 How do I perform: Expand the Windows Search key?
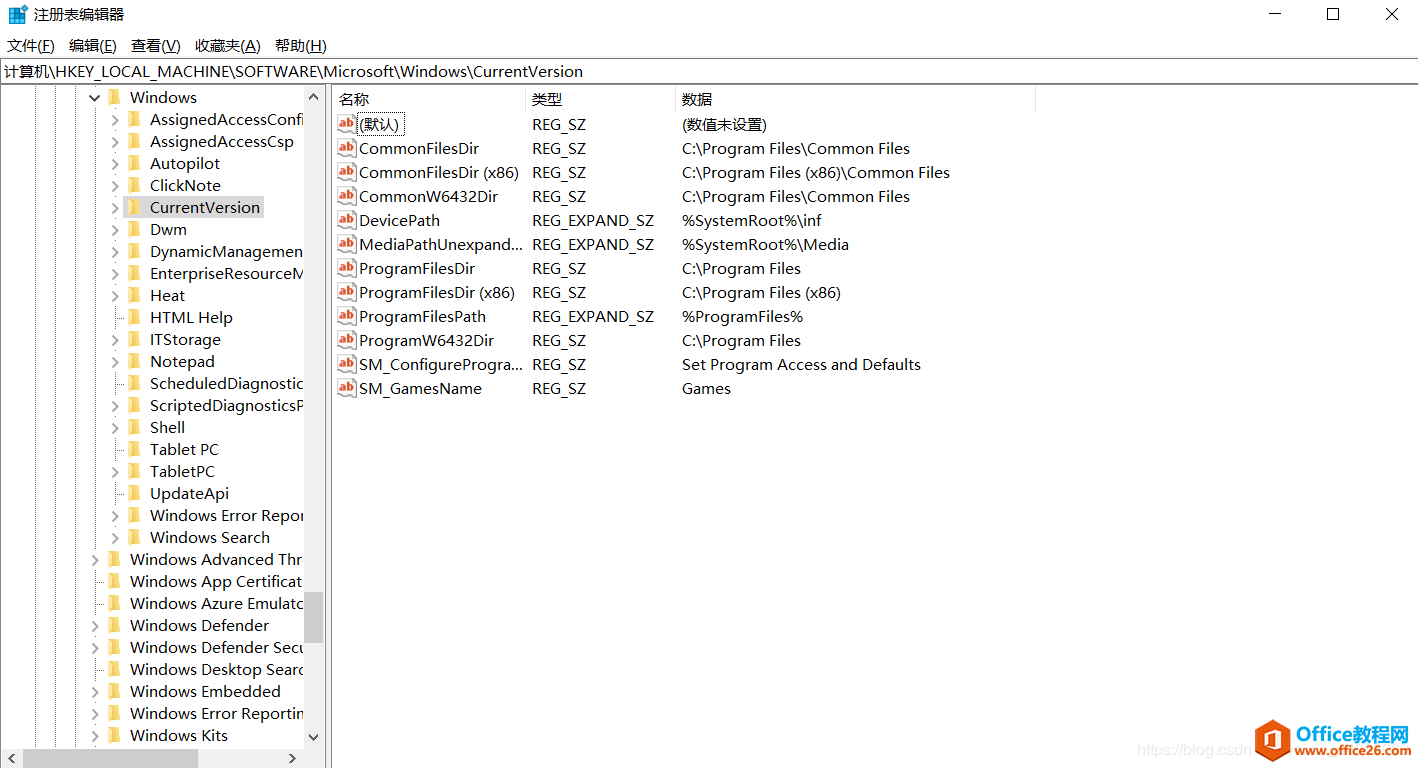115,538
